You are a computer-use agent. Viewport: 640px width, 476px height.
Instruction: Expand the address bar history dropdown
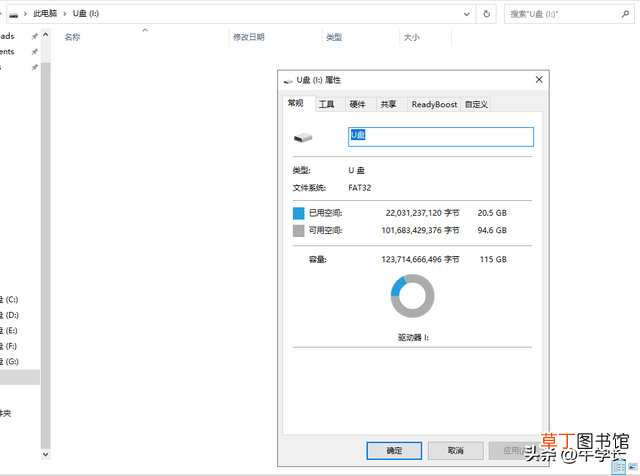(x=467, y=14)
